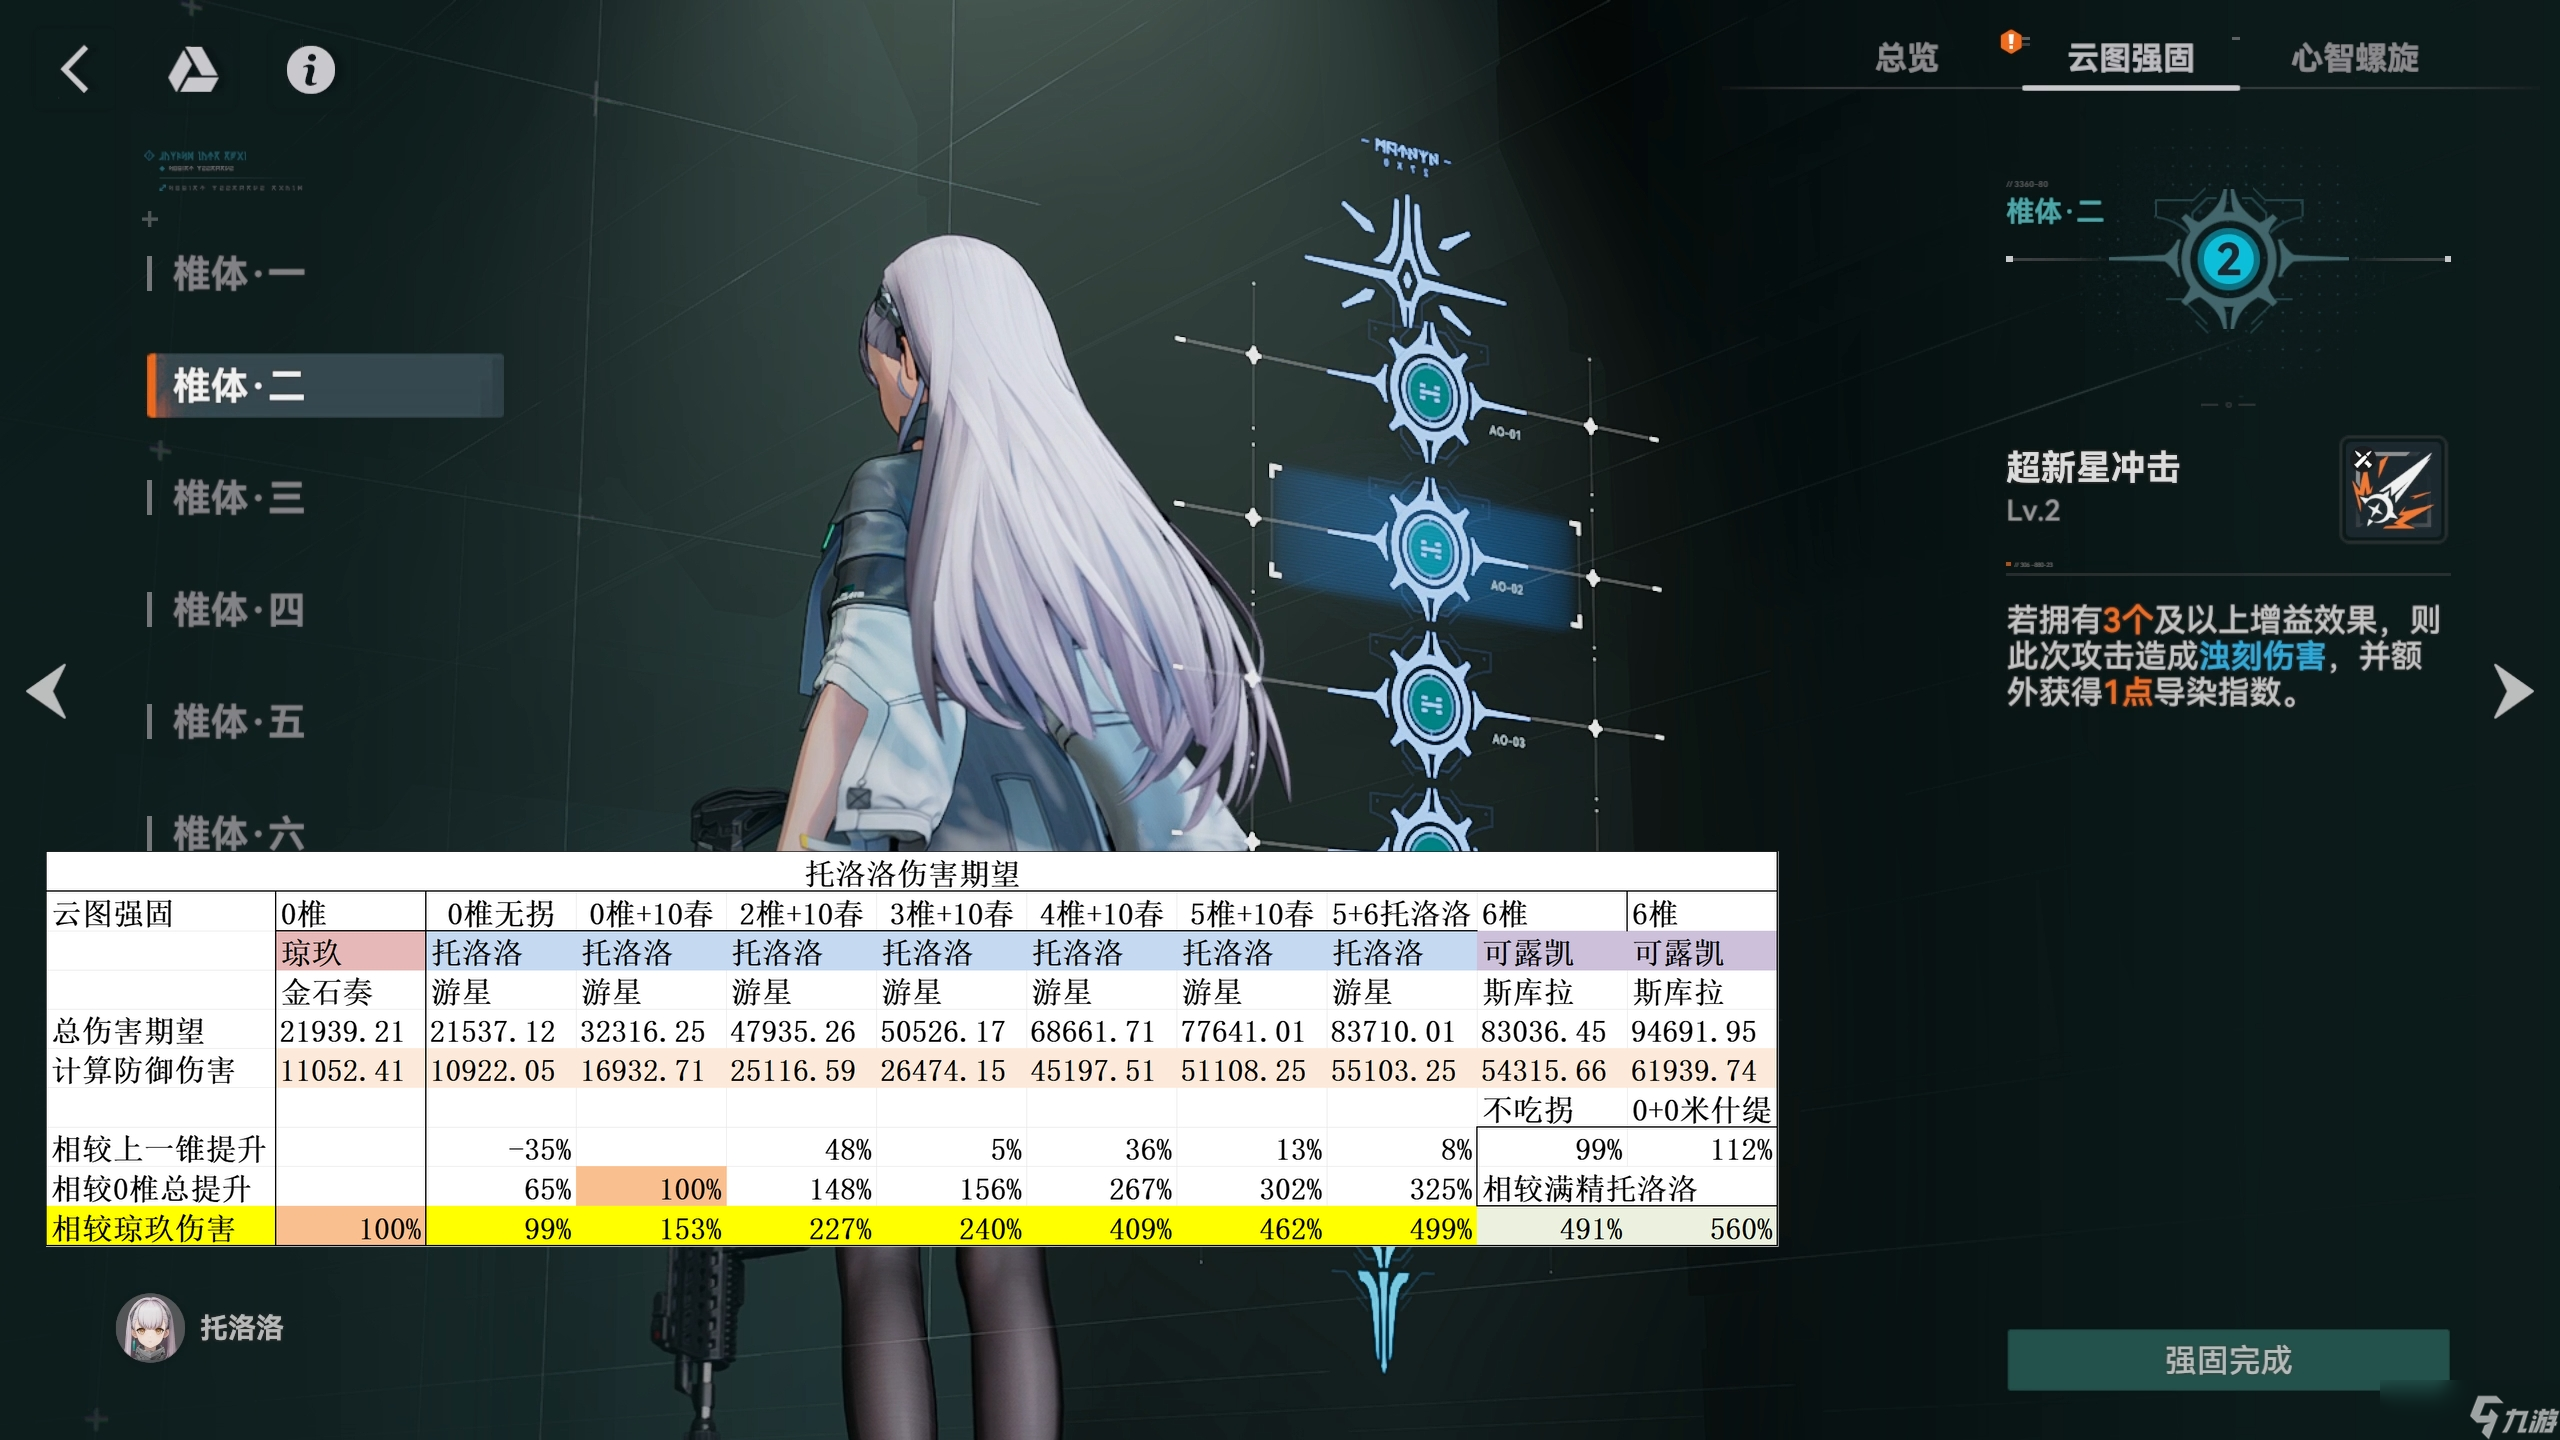Image resolution: width=2560 pixels, height=1440 pixels.
Task: Open the 超新星冲击 skill icon
Action: coord(2393,490)
